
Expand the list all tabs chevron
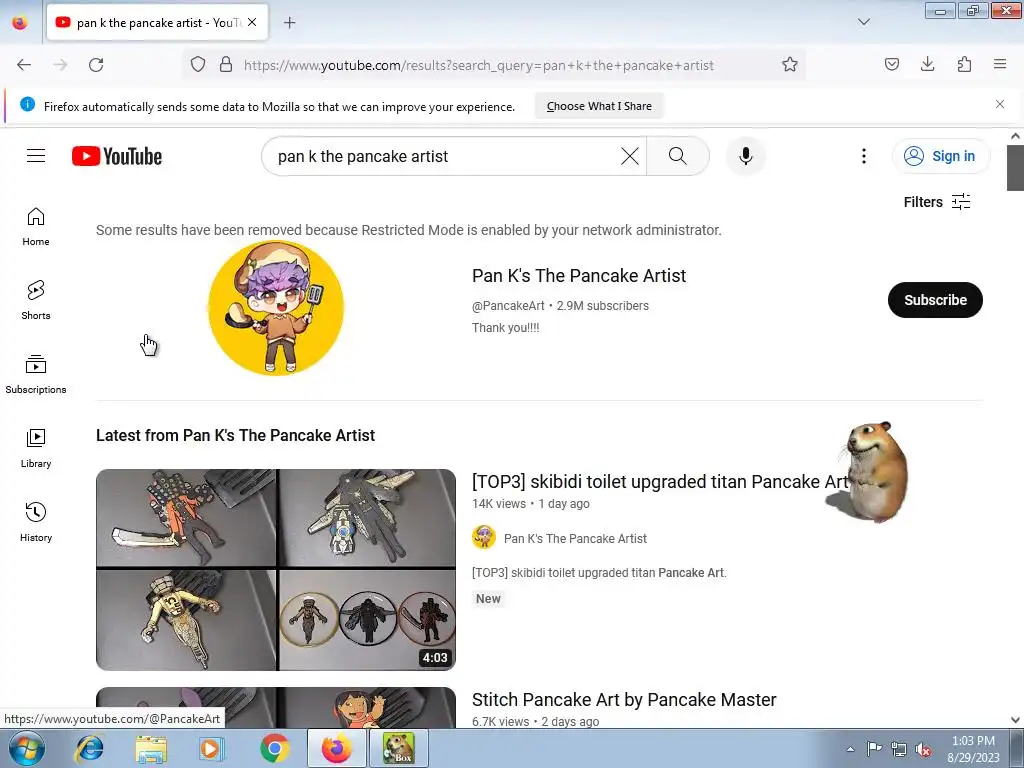click(x=863, y=22)
